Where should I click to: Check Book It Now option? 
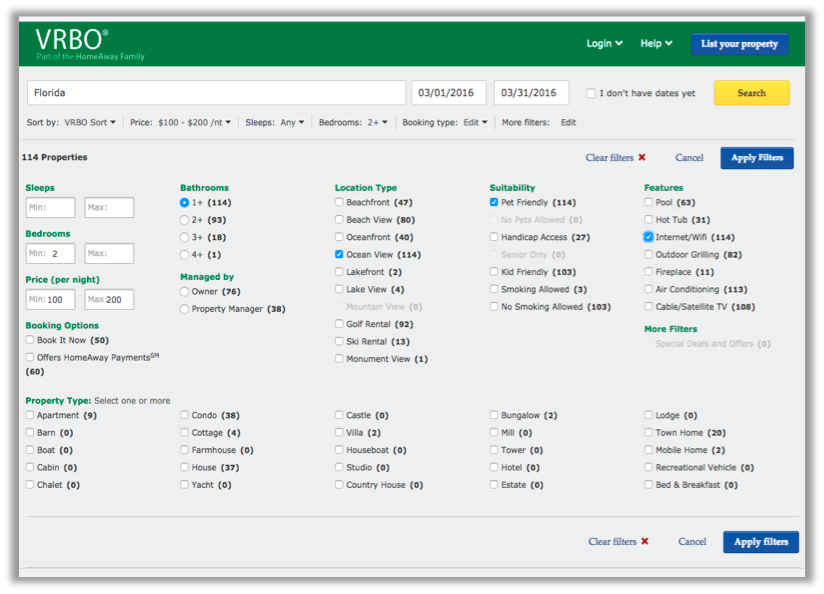pos(30,340)
